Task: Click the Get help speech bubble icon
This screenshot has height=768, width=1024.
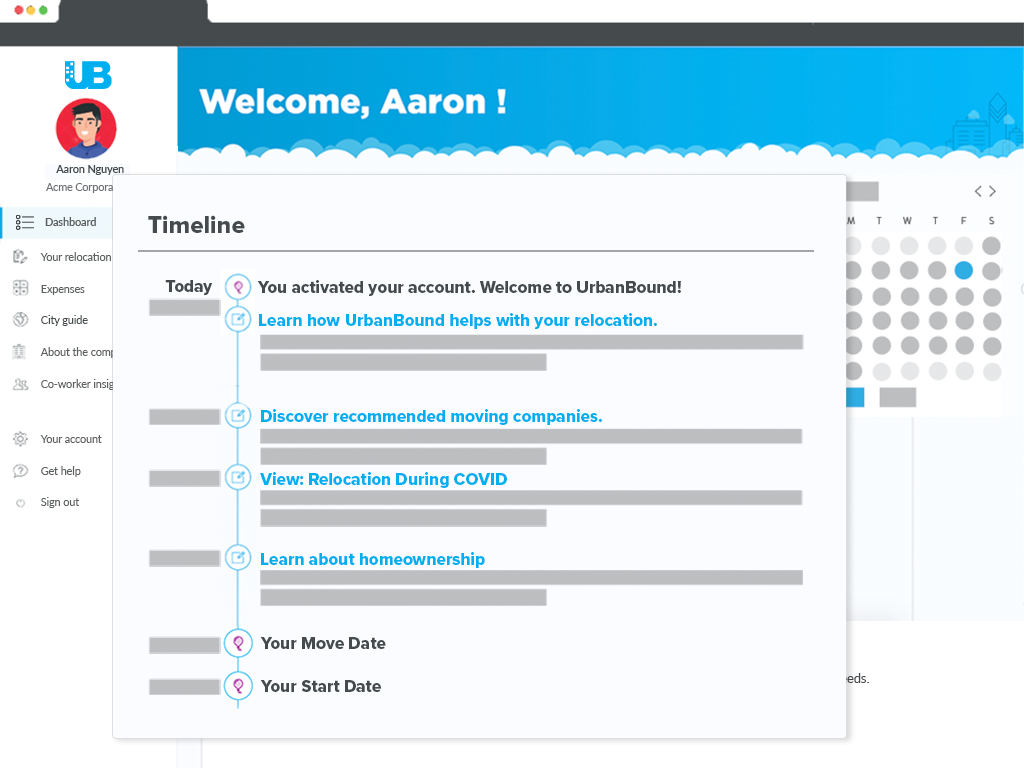Action: point(20,471)
